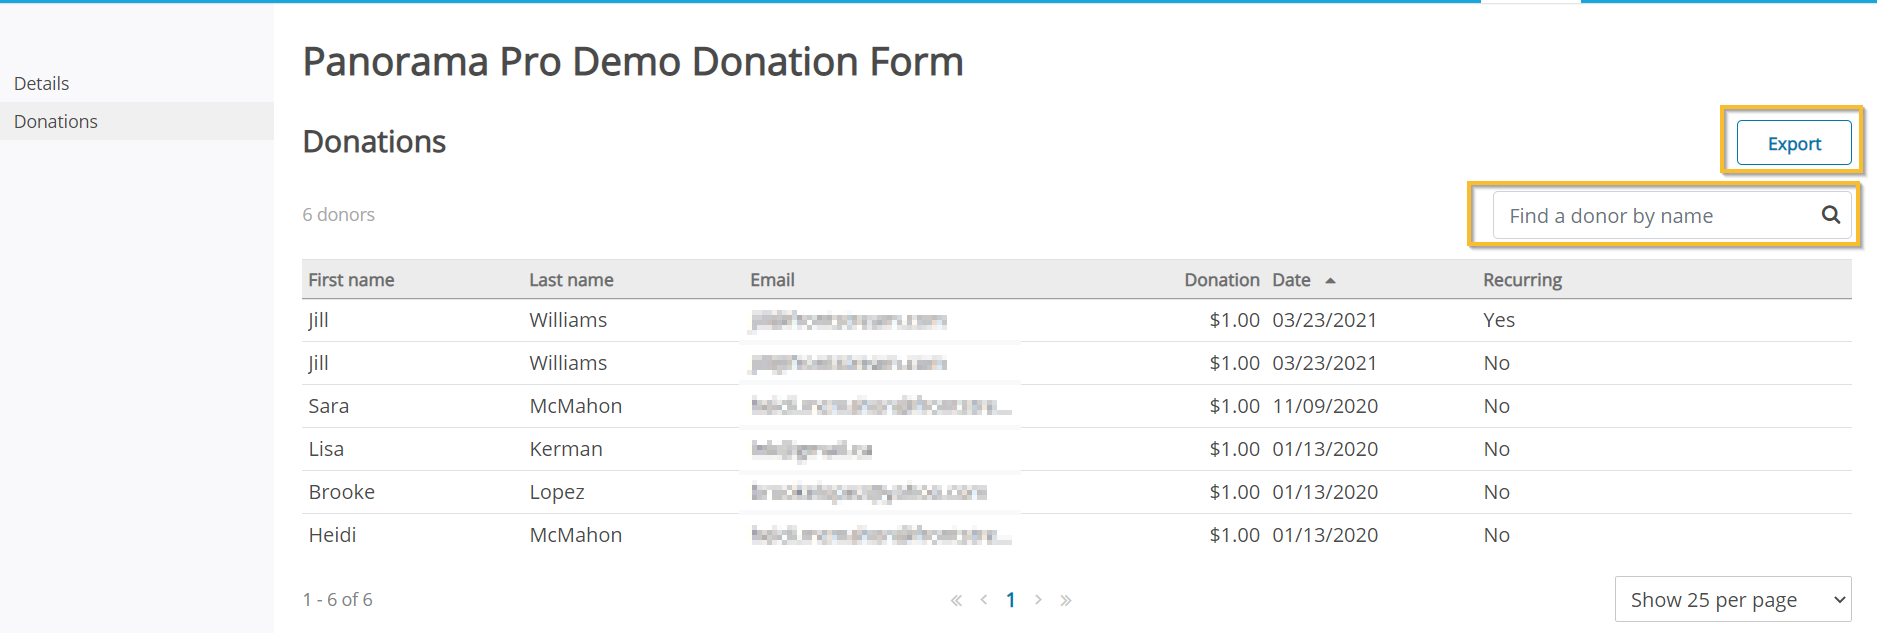1877x633 pixels.
Task: Select the Brooke Lopez donor row
Action: [x=1077, y=492]
